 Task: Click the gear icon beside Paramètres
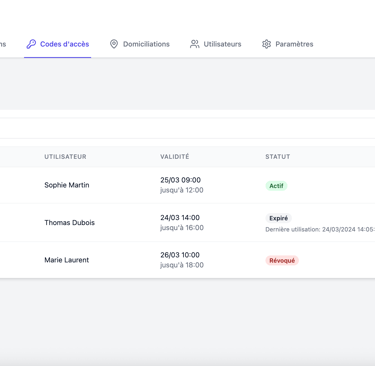point(266,44)
